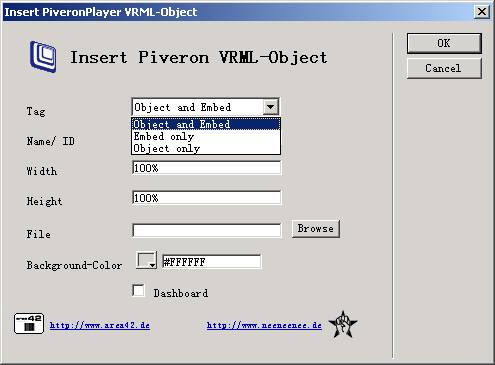
Task: Click the Piveron logo icon
Action: (x=43, y=56)
